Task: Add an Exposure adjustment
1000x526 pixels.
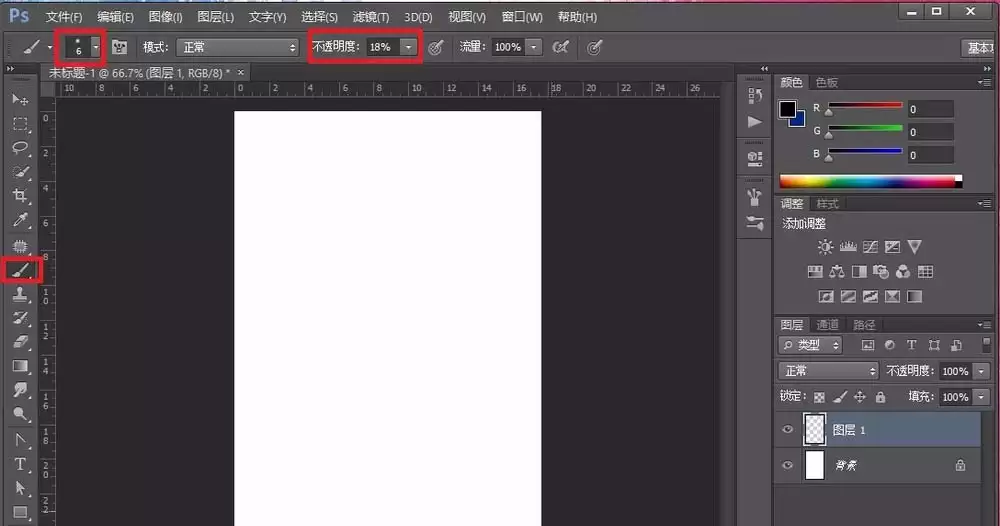Action: coord(892,247)
